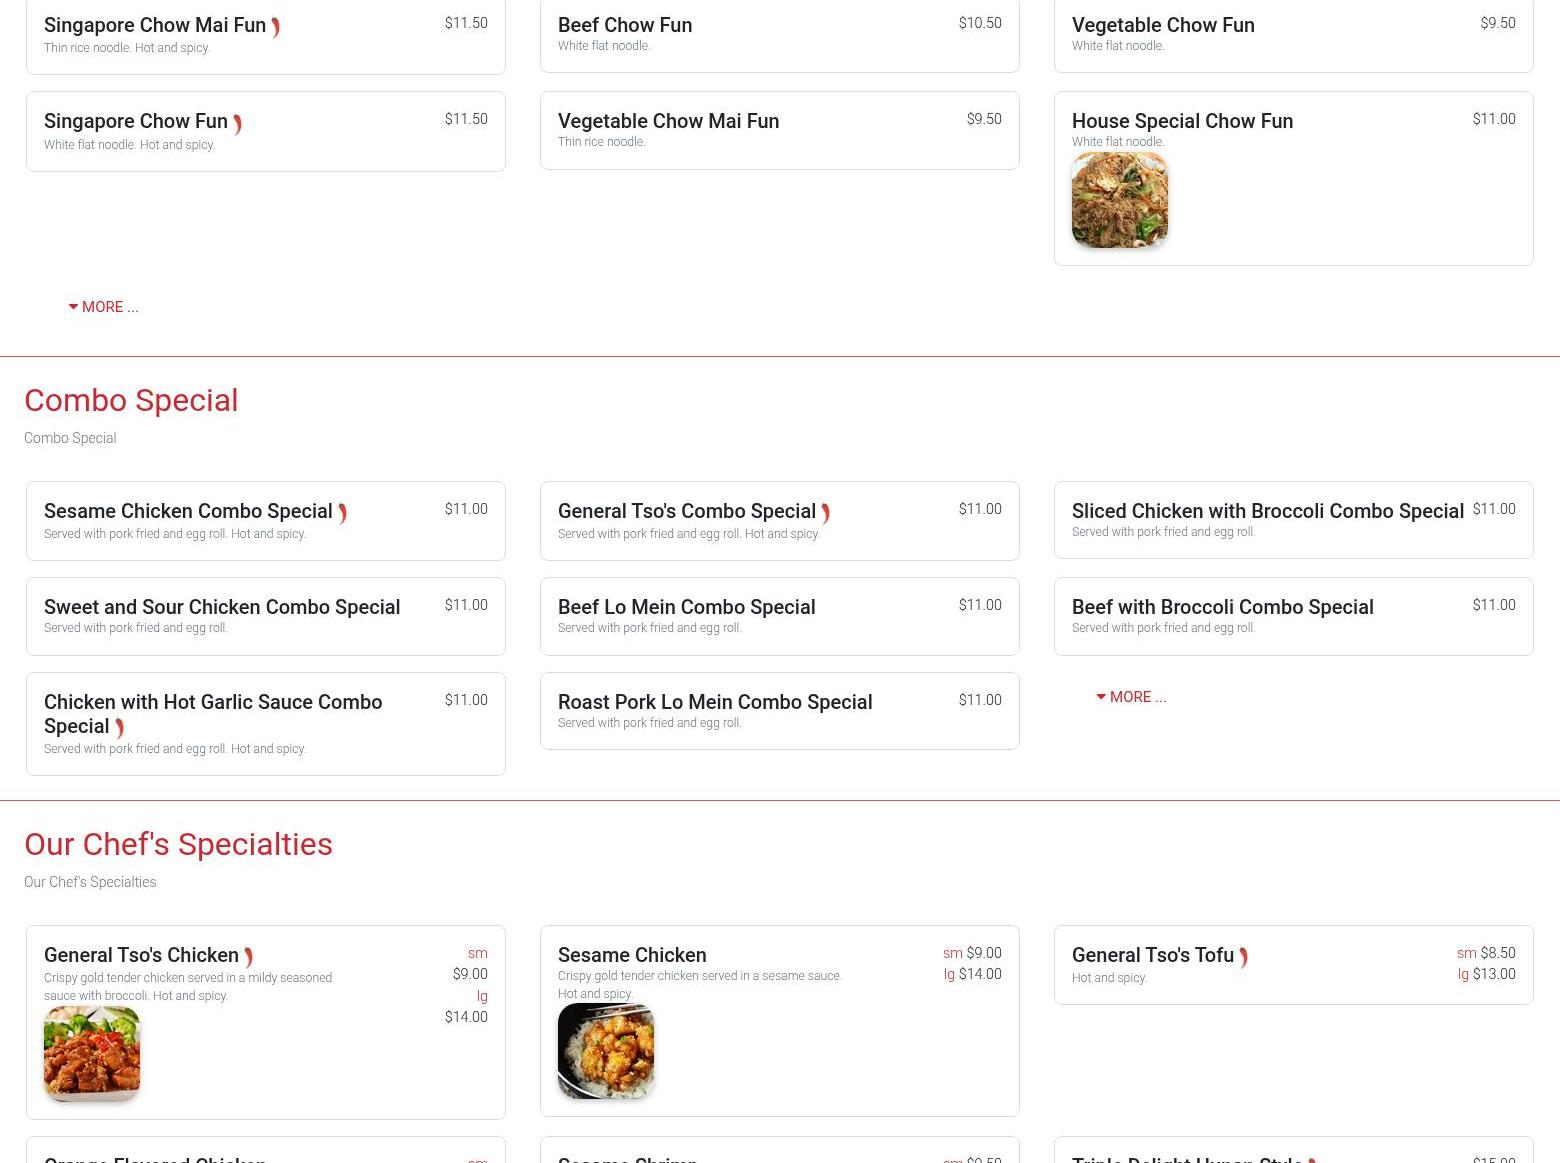
Task: Click the pepper icon on Chicken with Hot Garlic Sauce Combo
Action: [x=119, y=729]
